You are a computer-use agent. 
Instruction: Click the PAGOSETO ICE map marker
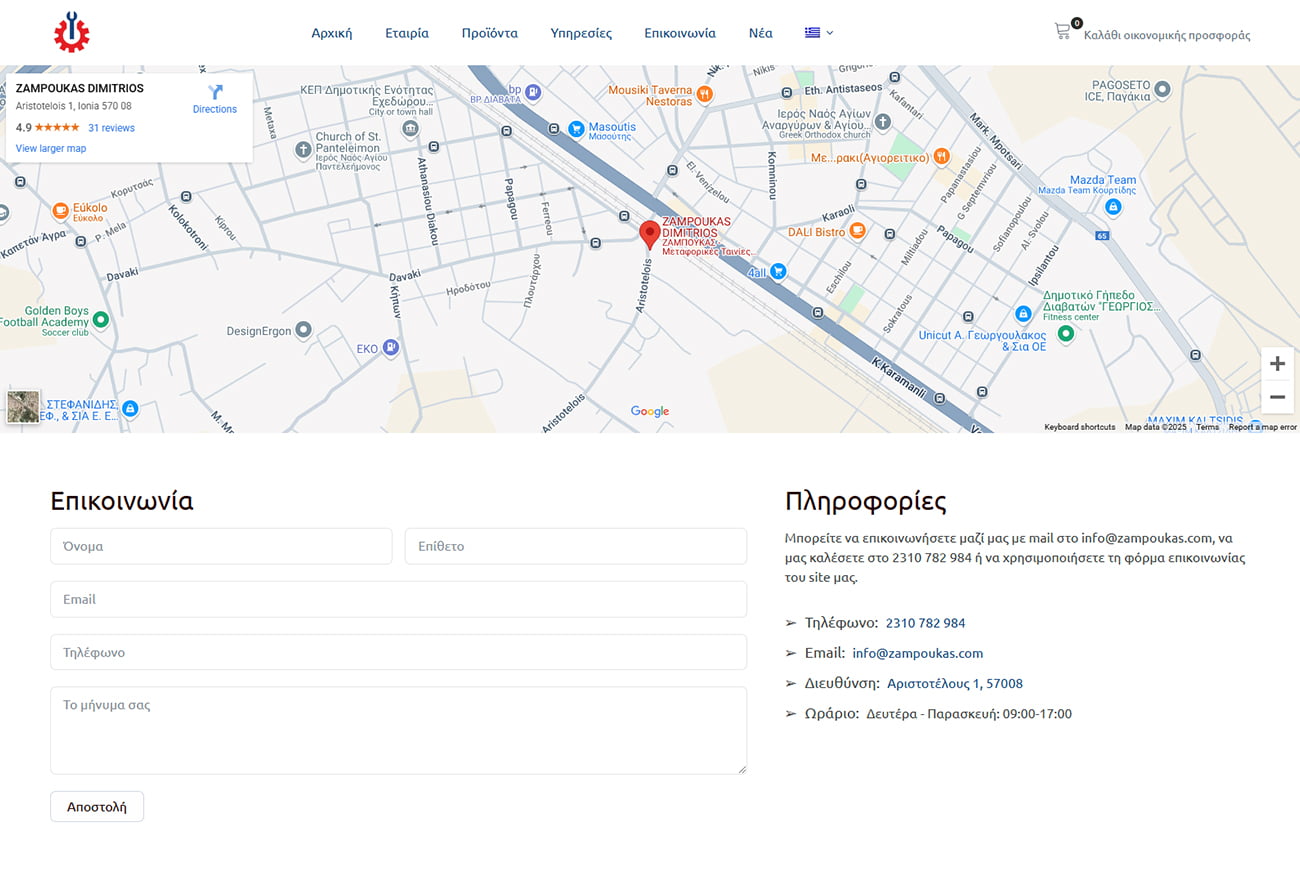pos(1162,90)
